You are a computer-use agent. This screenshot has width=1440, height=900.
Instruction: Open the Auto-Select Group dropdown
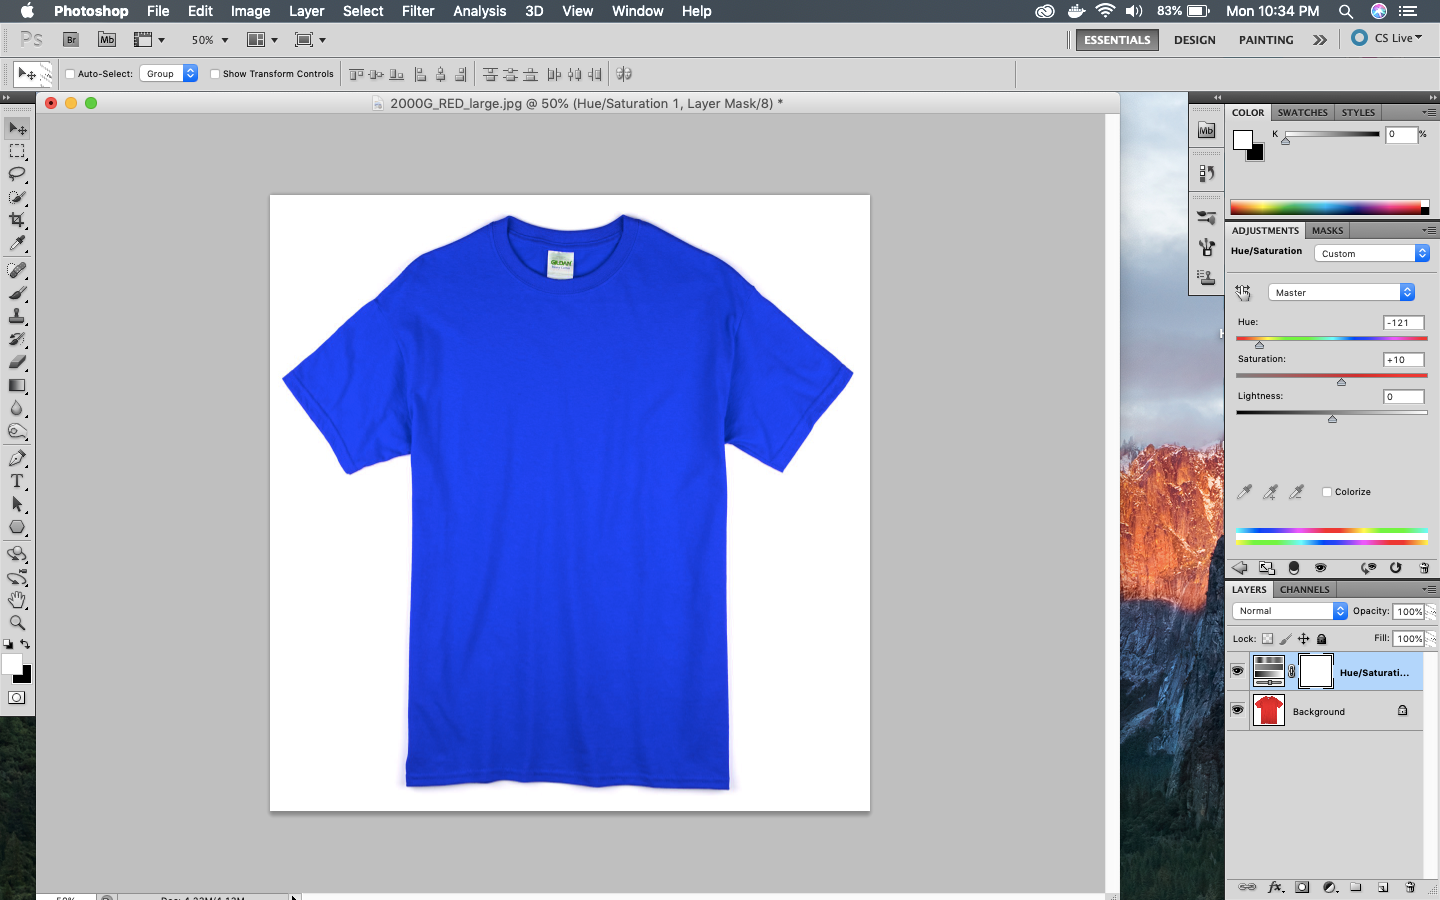[x=168, y=74]
